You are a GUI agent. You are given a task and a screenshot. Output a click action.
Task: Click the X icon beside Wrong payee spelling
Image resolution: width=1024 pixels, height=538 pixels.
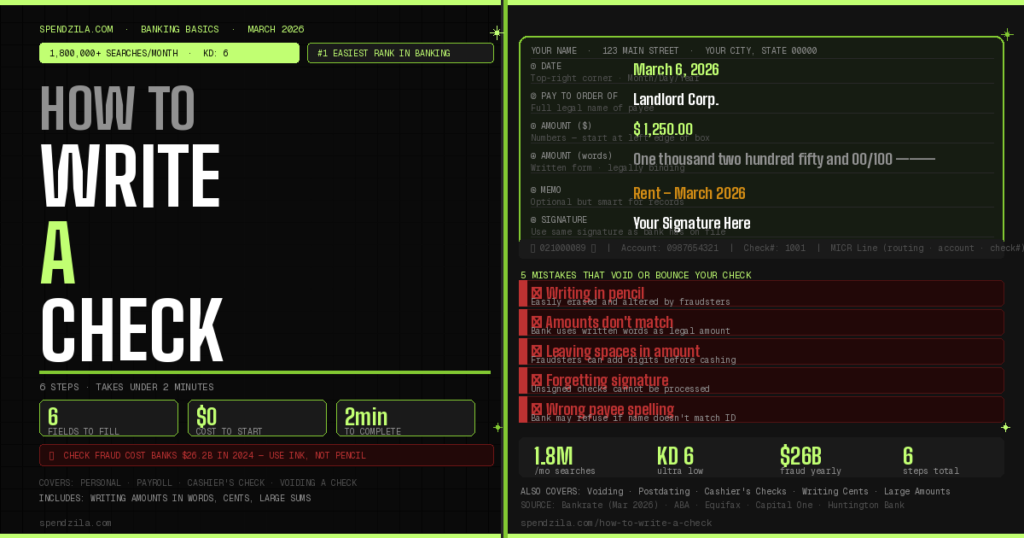pyautogui.click(x=537, y=409)
